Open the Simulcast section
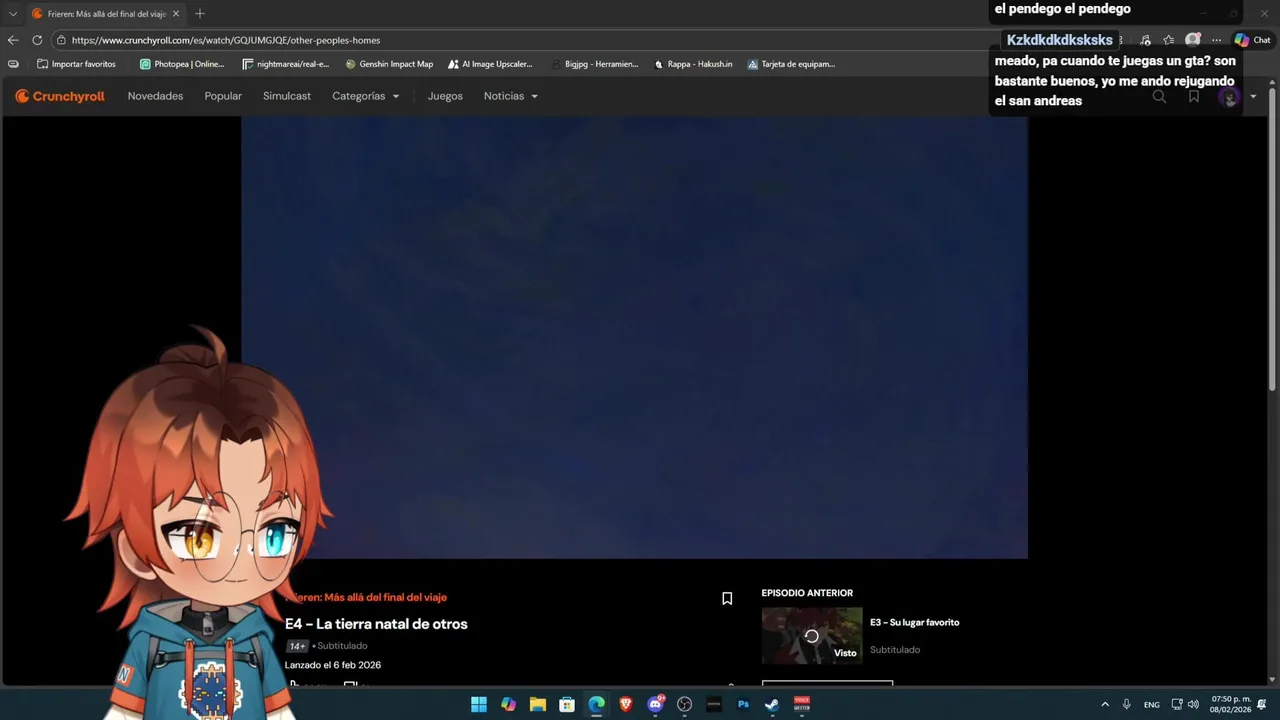The height and width of the screenshot is (720, 1280). tap(287, 96)
